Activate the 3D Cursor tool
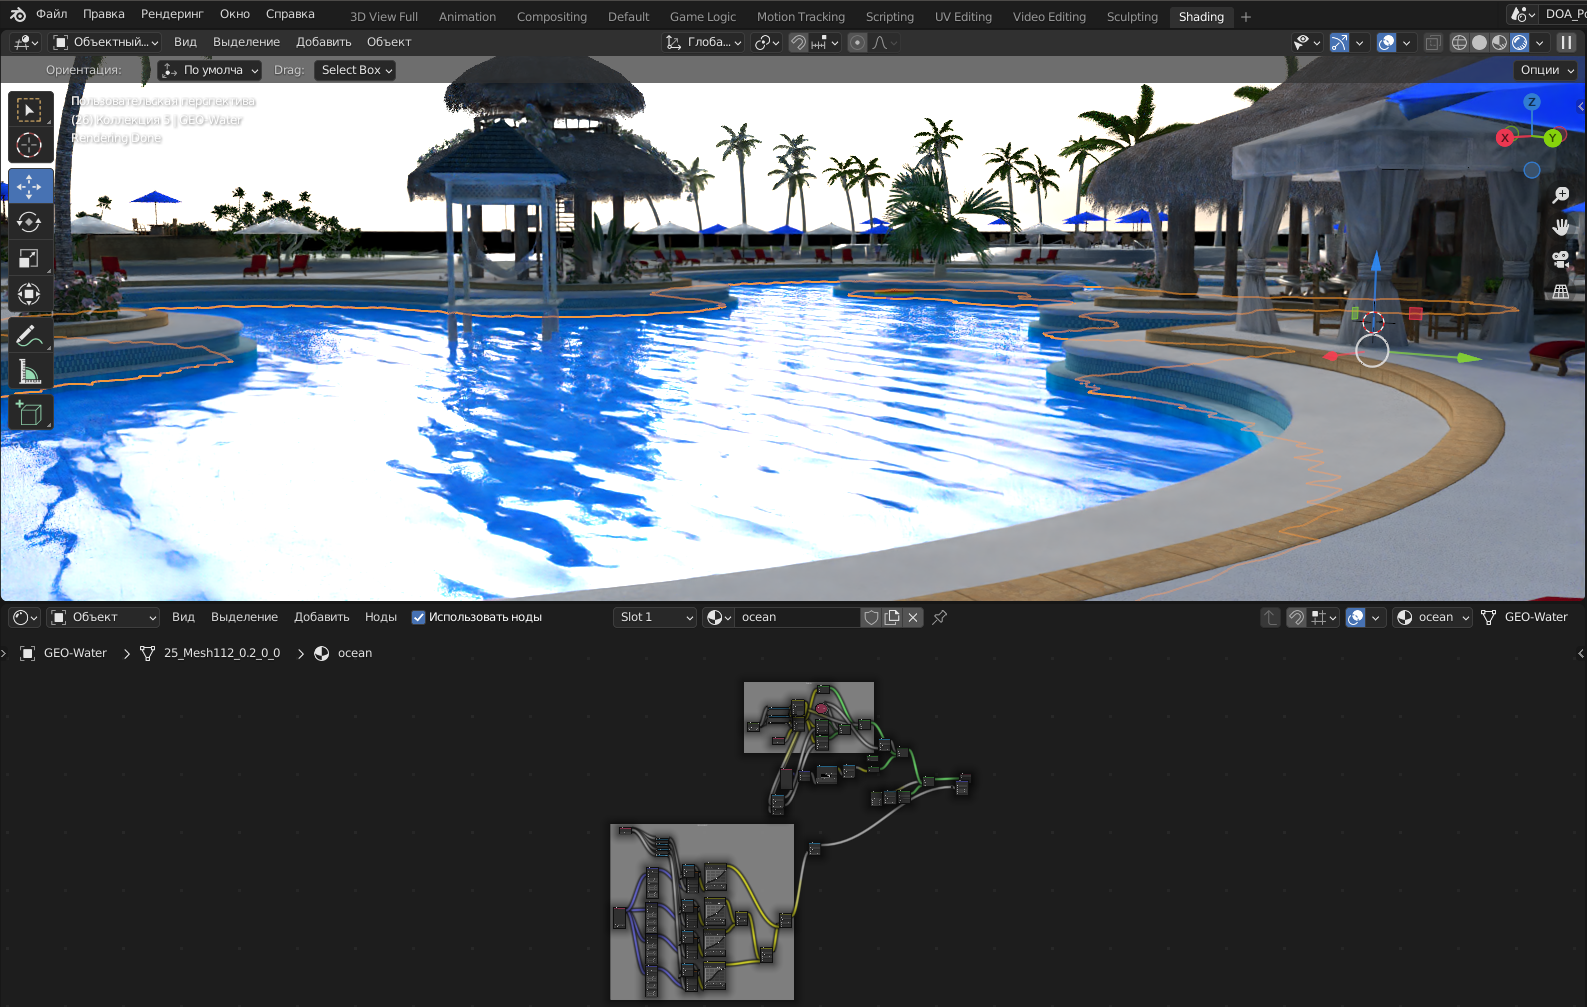The width and height of the screenshot is (1587, 1007). point(30,145)
